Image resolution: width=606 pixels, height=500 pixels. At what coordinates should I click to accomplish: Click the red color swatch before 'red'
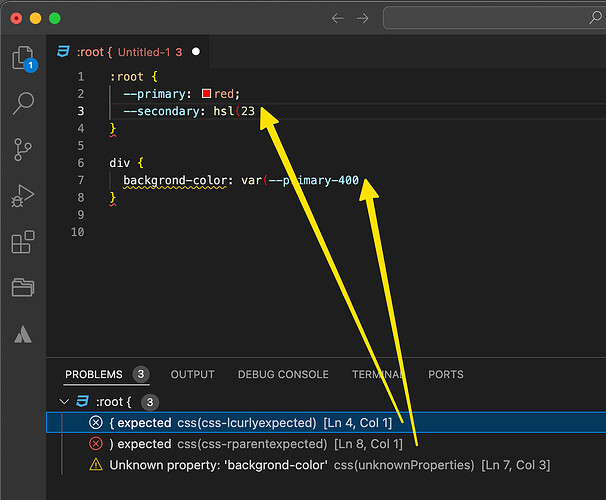coord(206,94)
